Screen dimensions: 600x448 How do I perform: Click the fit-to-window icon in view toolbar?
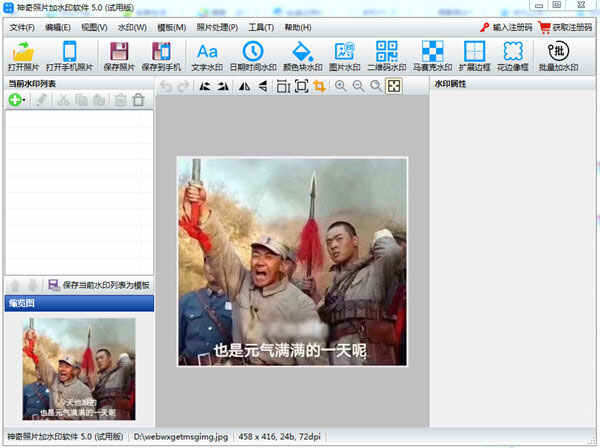pos(394,86)
